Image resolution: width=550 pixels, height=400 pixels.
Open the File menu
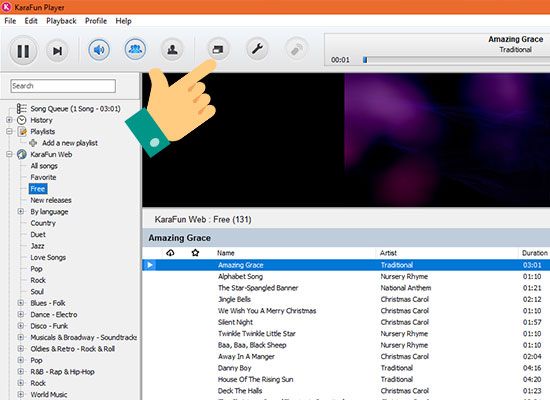[10, 21]
